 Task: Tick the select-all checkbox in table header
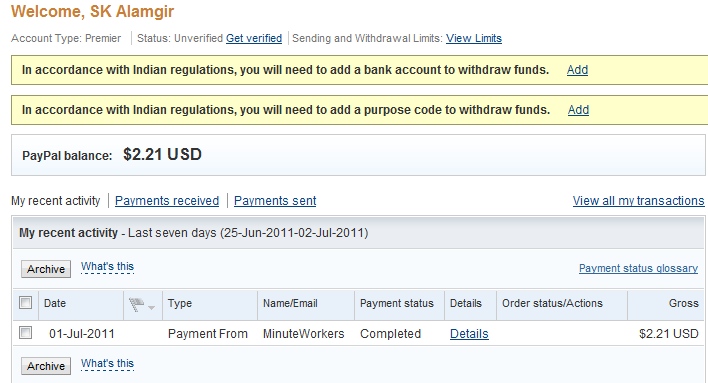coord(26,303)
